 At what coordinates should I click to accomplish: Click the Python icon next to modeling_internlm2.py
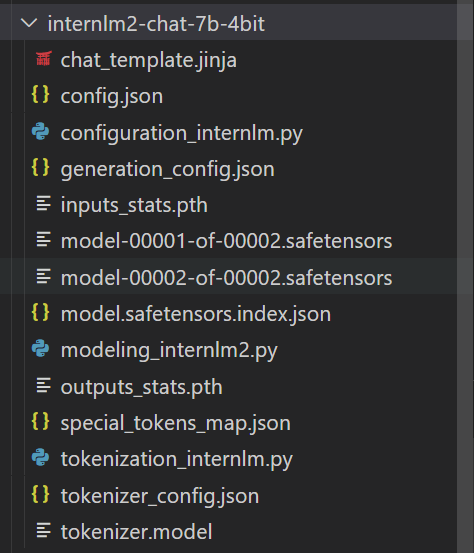pyautogui.click(x=41, y=348)
